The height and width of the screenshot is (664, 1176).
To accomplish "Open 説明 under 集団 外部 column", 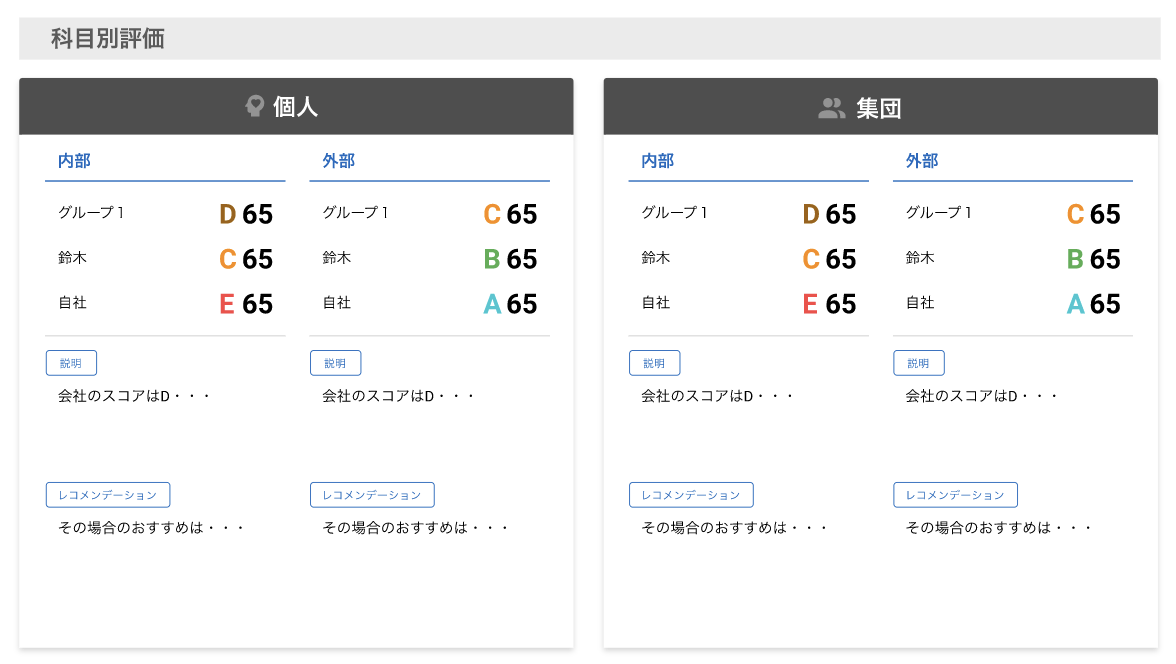I will tap(918, 363).
